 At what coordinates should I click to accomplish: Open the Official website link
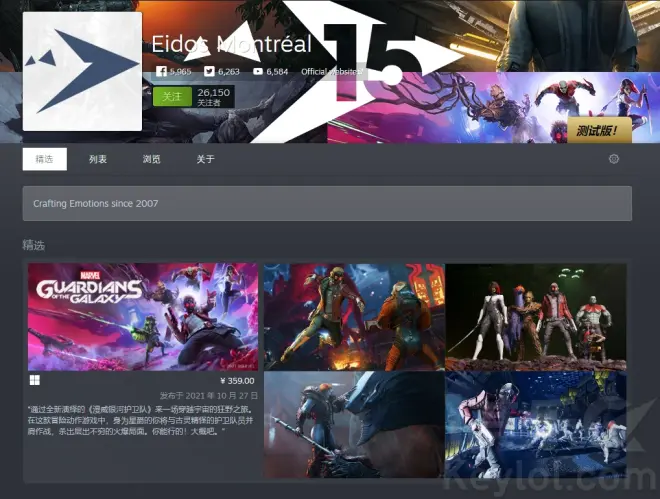point(331,72)
